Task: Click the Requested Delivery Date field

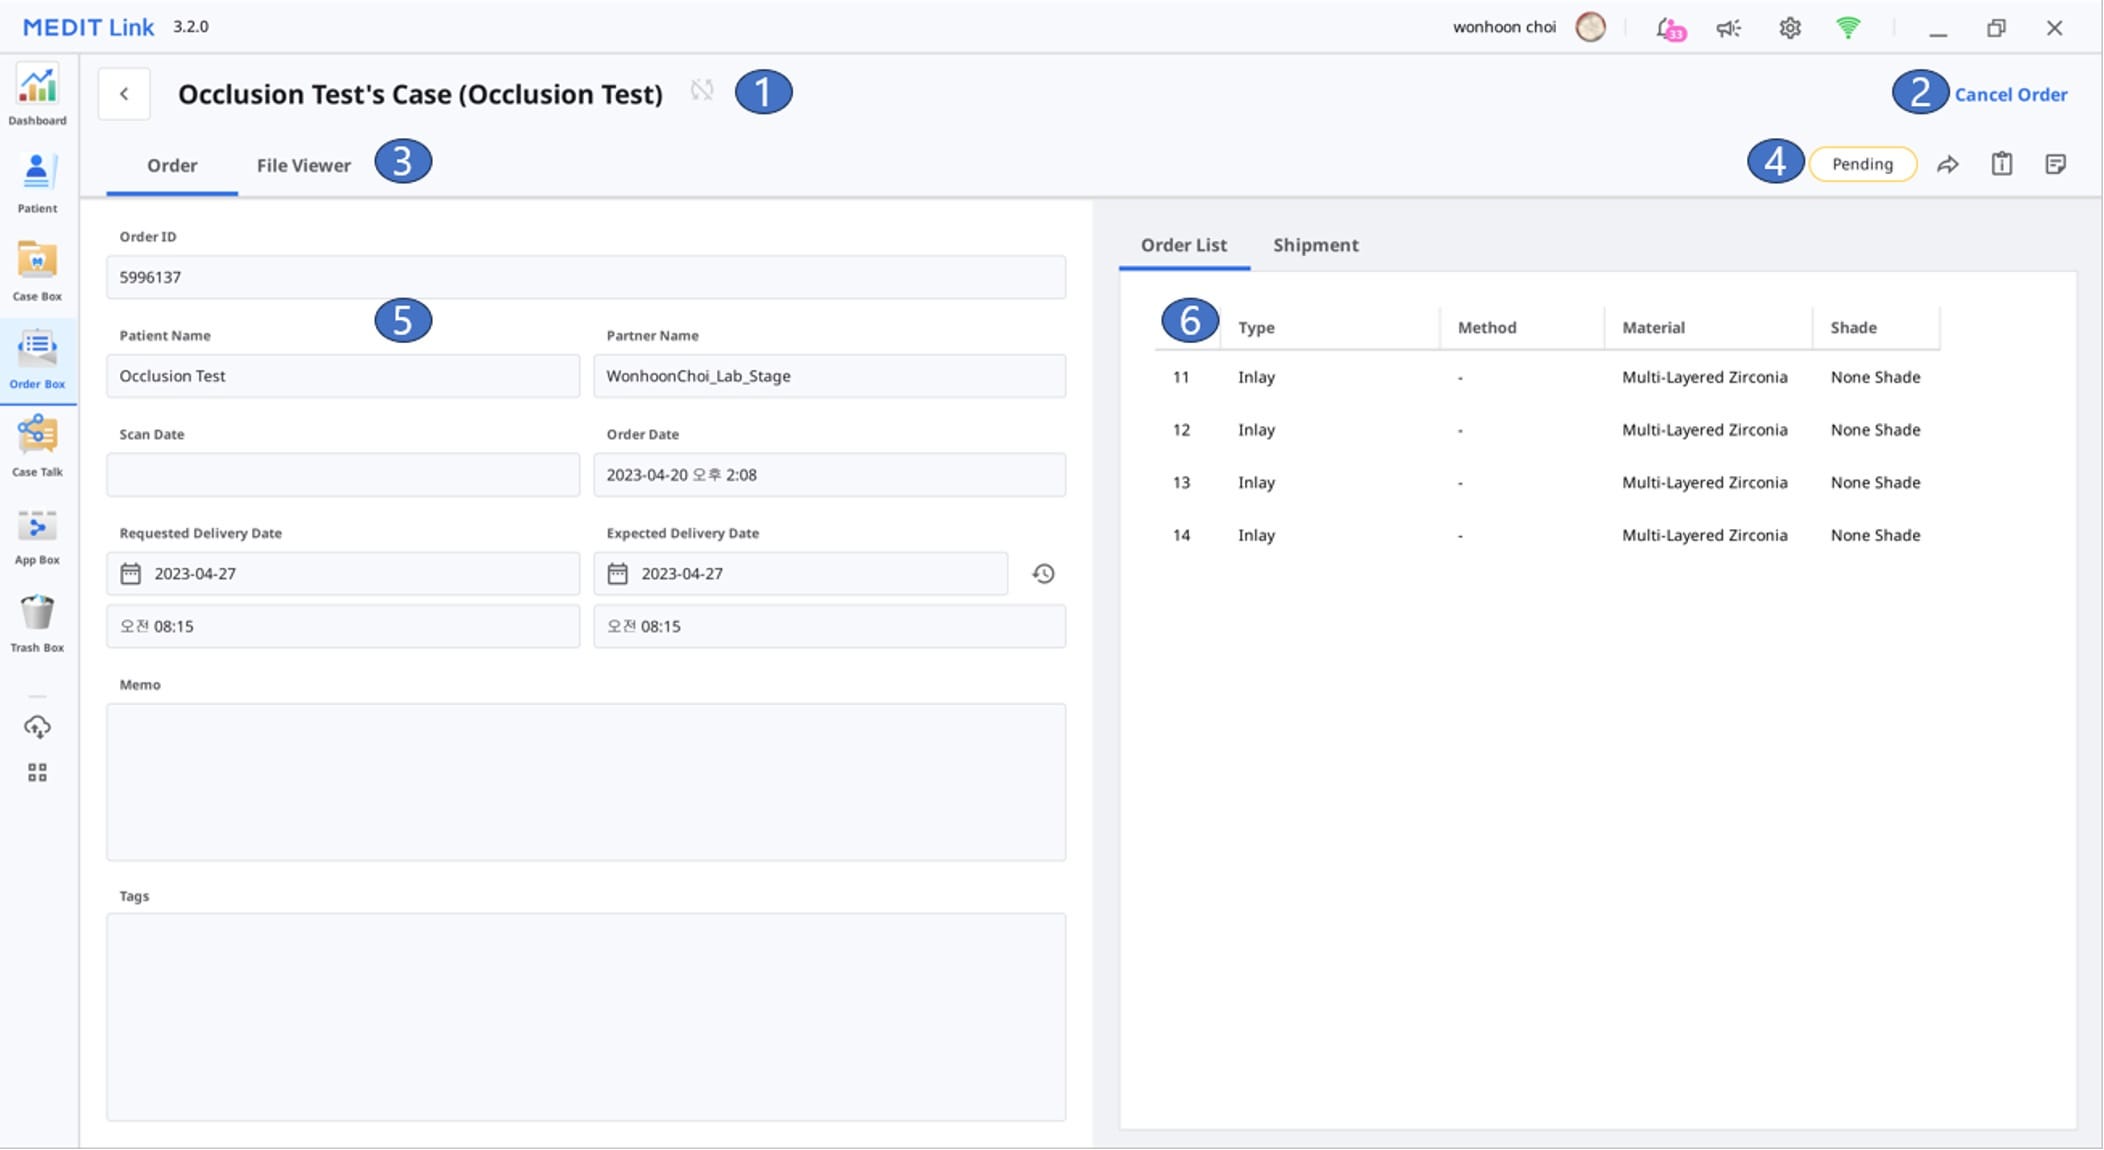Action: click(343, 574)
